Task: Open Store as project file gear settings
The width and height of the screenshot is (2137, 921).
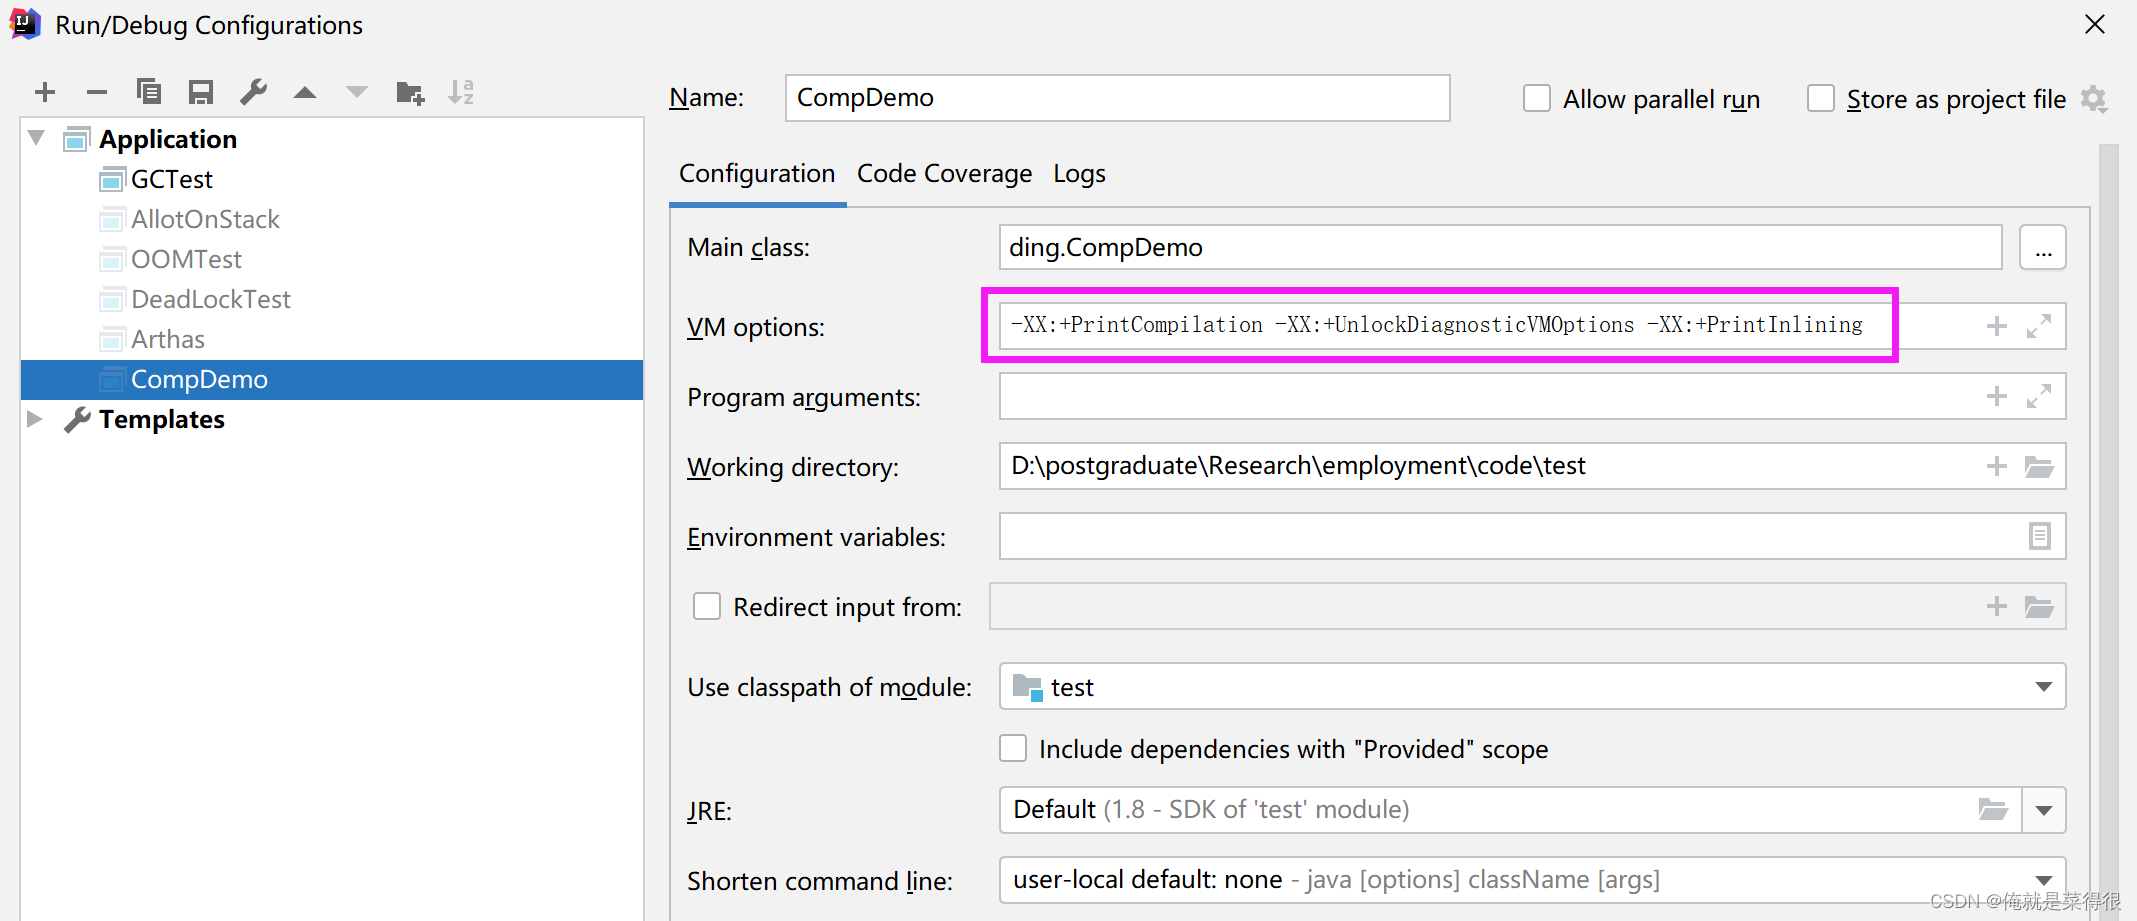Action: 2094,99
